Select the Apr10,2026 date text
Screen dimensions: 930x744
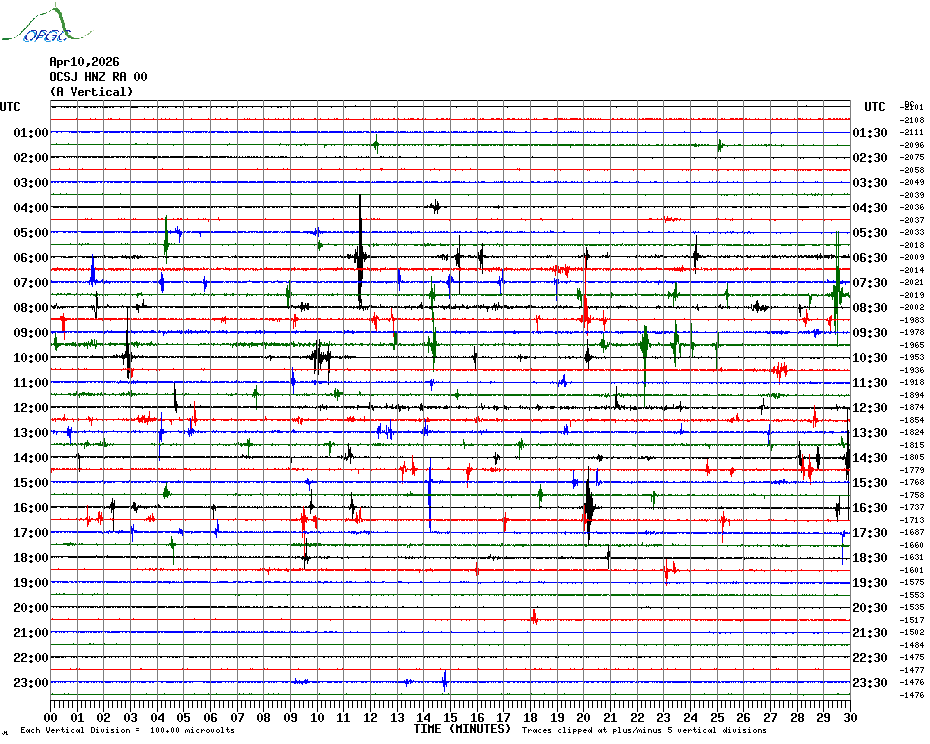pos(84,62)
